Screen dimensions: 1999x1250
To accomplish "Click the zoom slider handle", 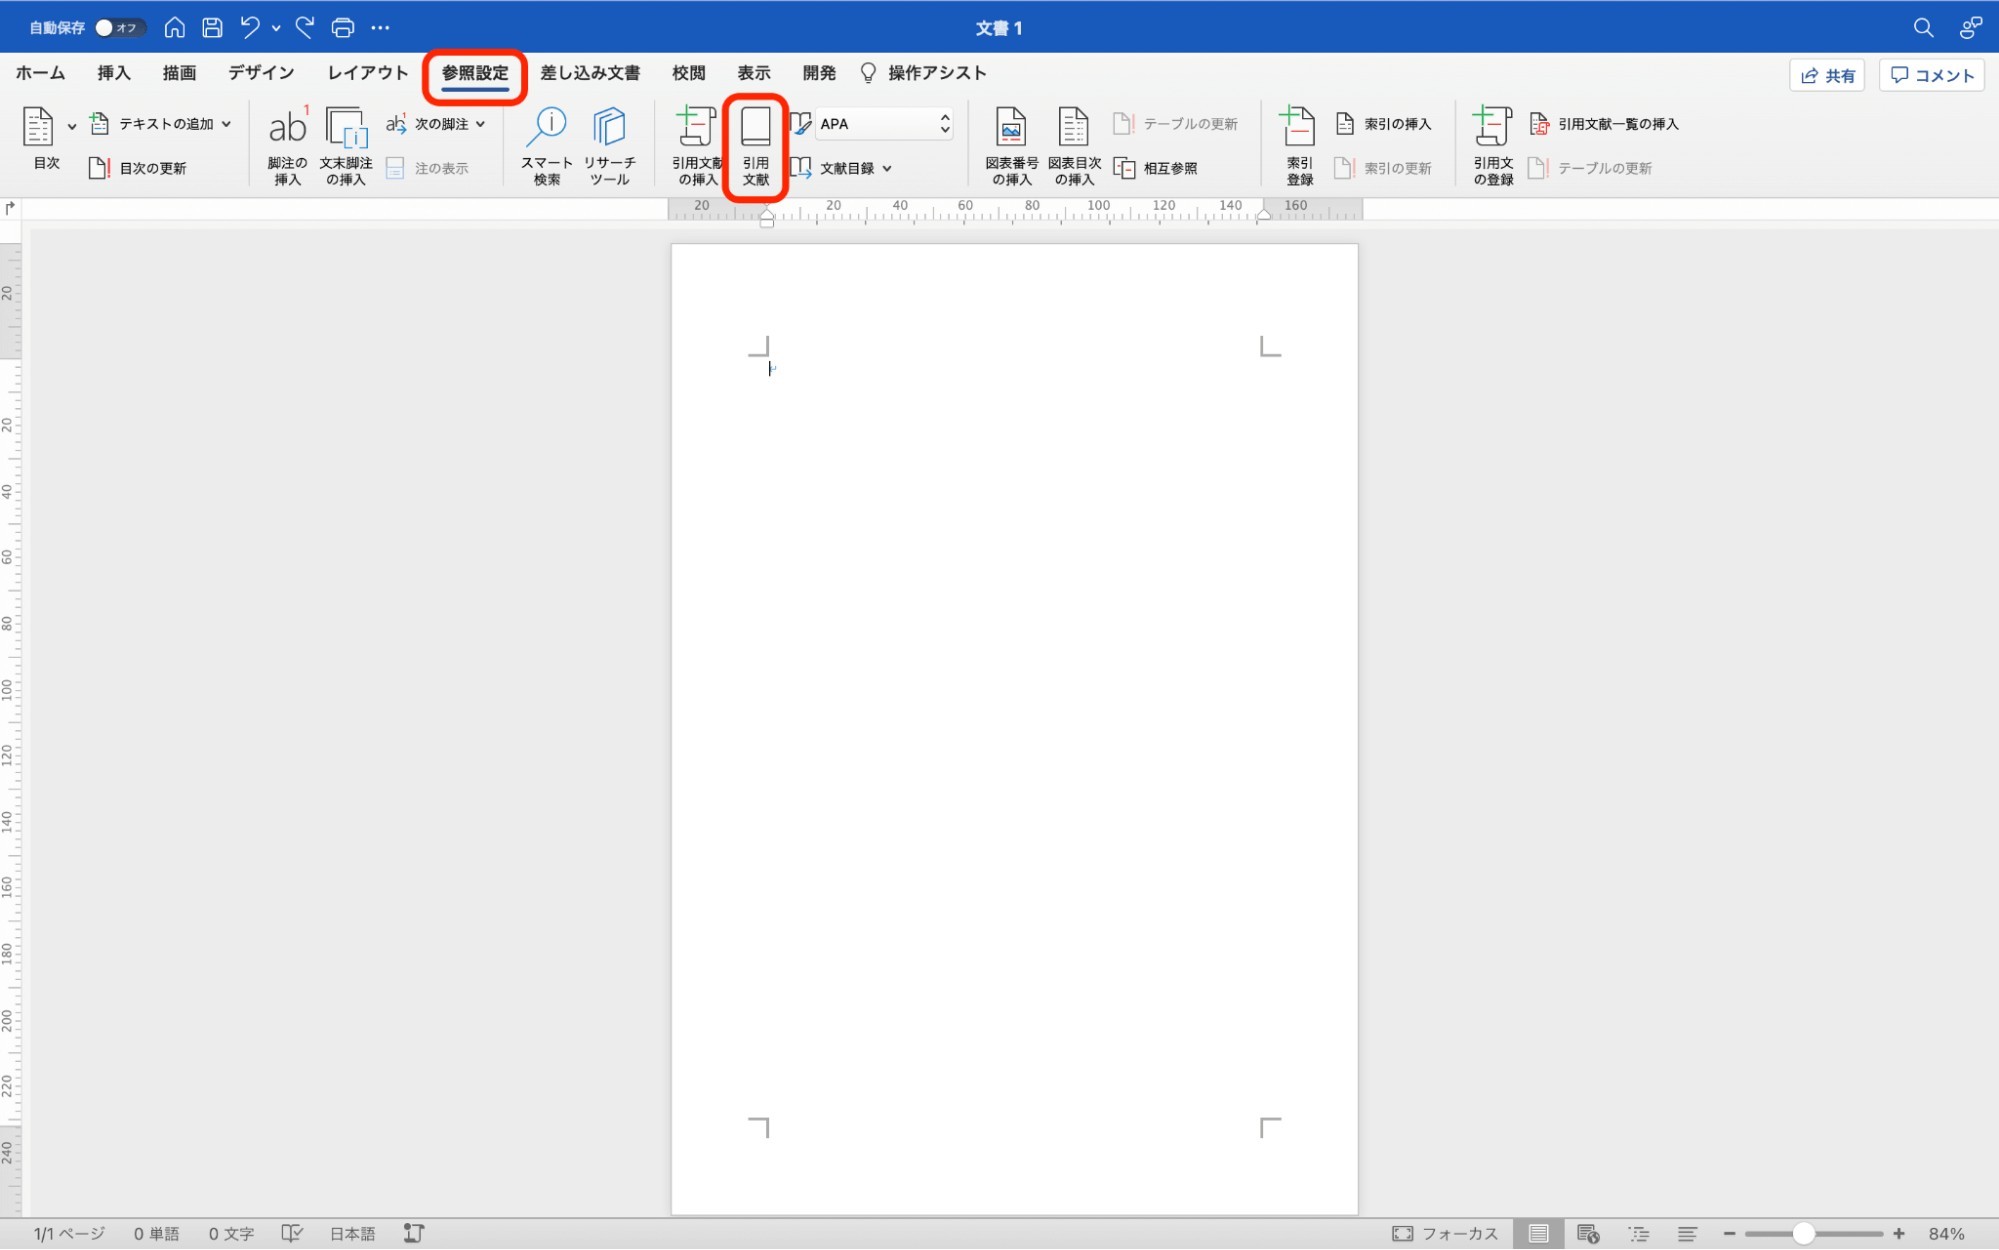I will click(x=1803, y=1234).
